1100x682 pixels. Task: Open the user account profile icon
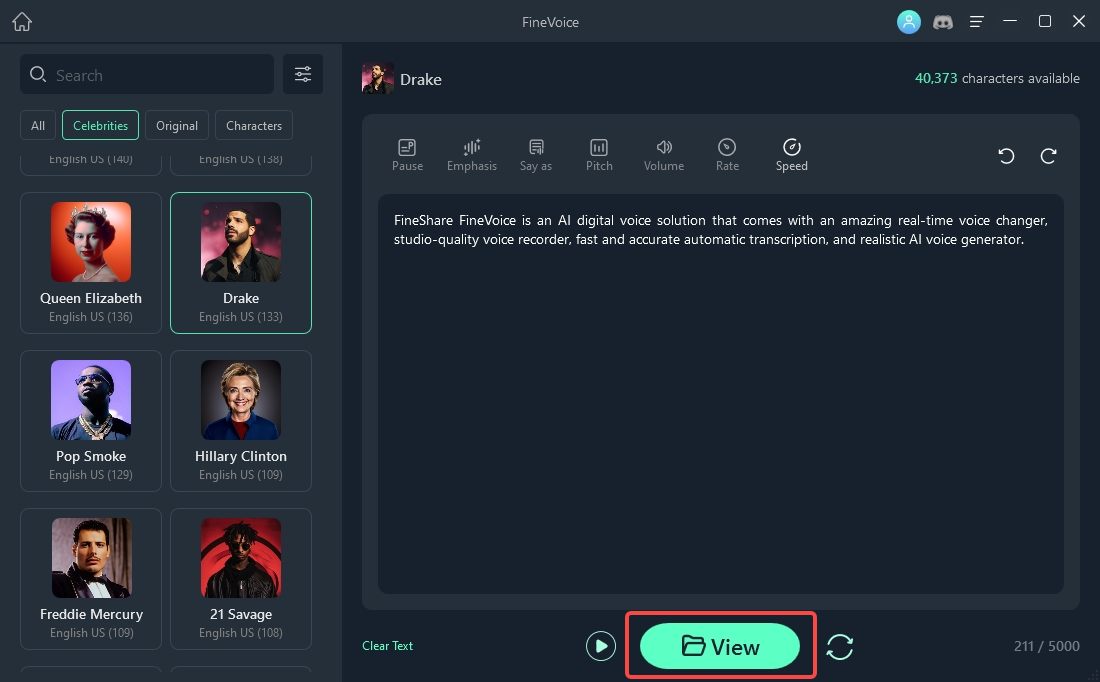pyautogui.click(x=908, y=22)
